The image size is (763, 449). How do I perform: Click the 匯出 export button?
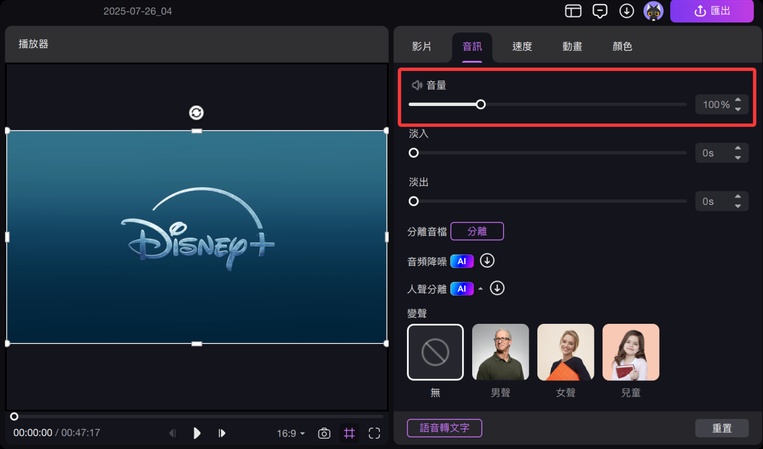coord(712,11)
